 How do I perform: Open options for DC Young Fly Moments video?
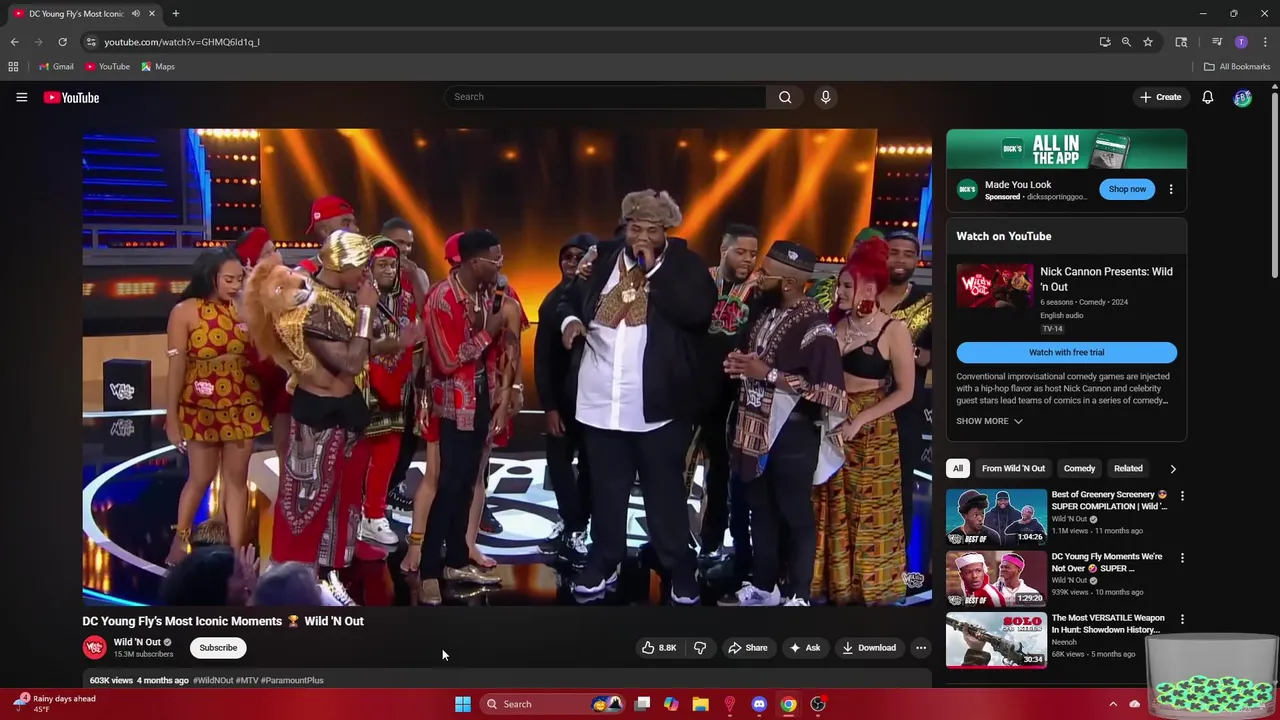coord(1182,558)
